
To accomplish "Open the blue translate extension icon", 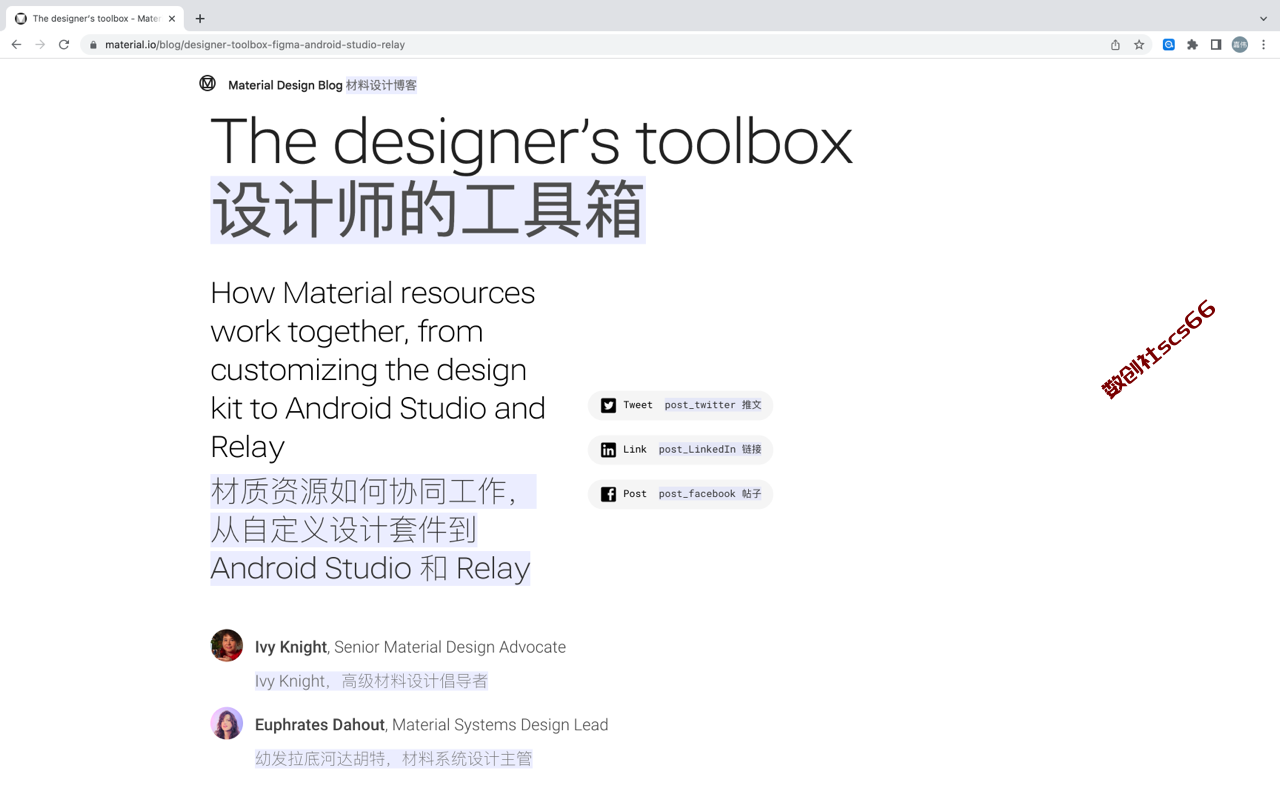I will (1168, 44).
